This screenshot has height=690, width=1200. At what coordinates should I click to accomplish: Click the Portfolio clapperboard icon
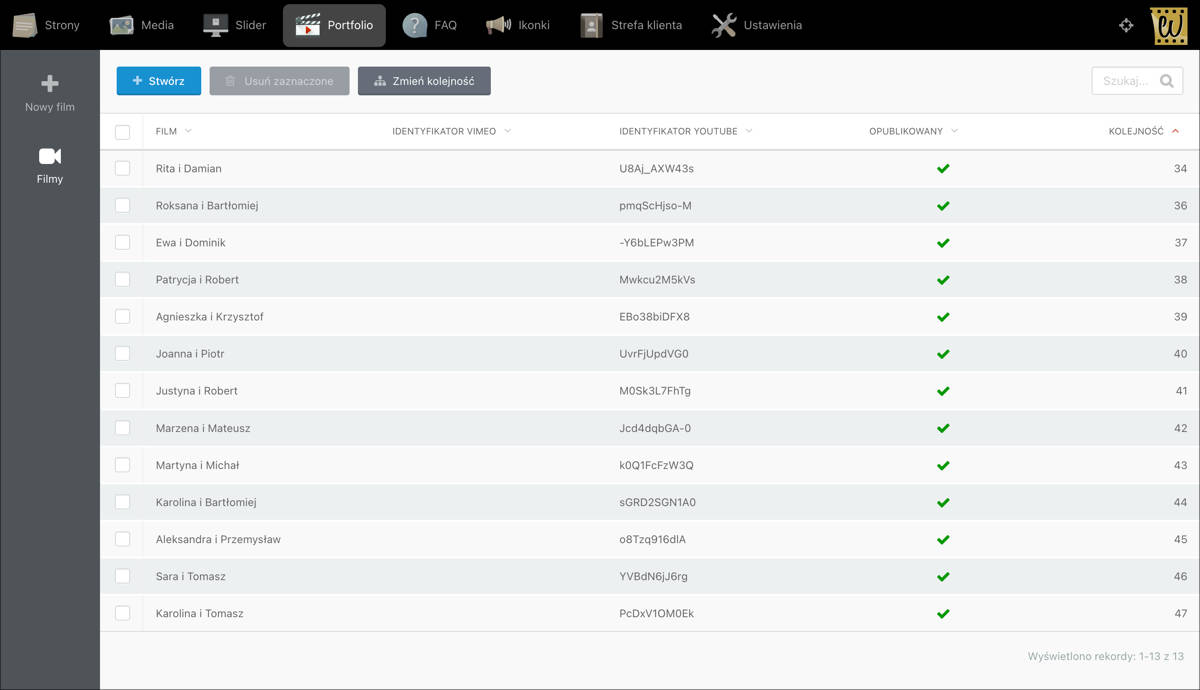(308, 25)
